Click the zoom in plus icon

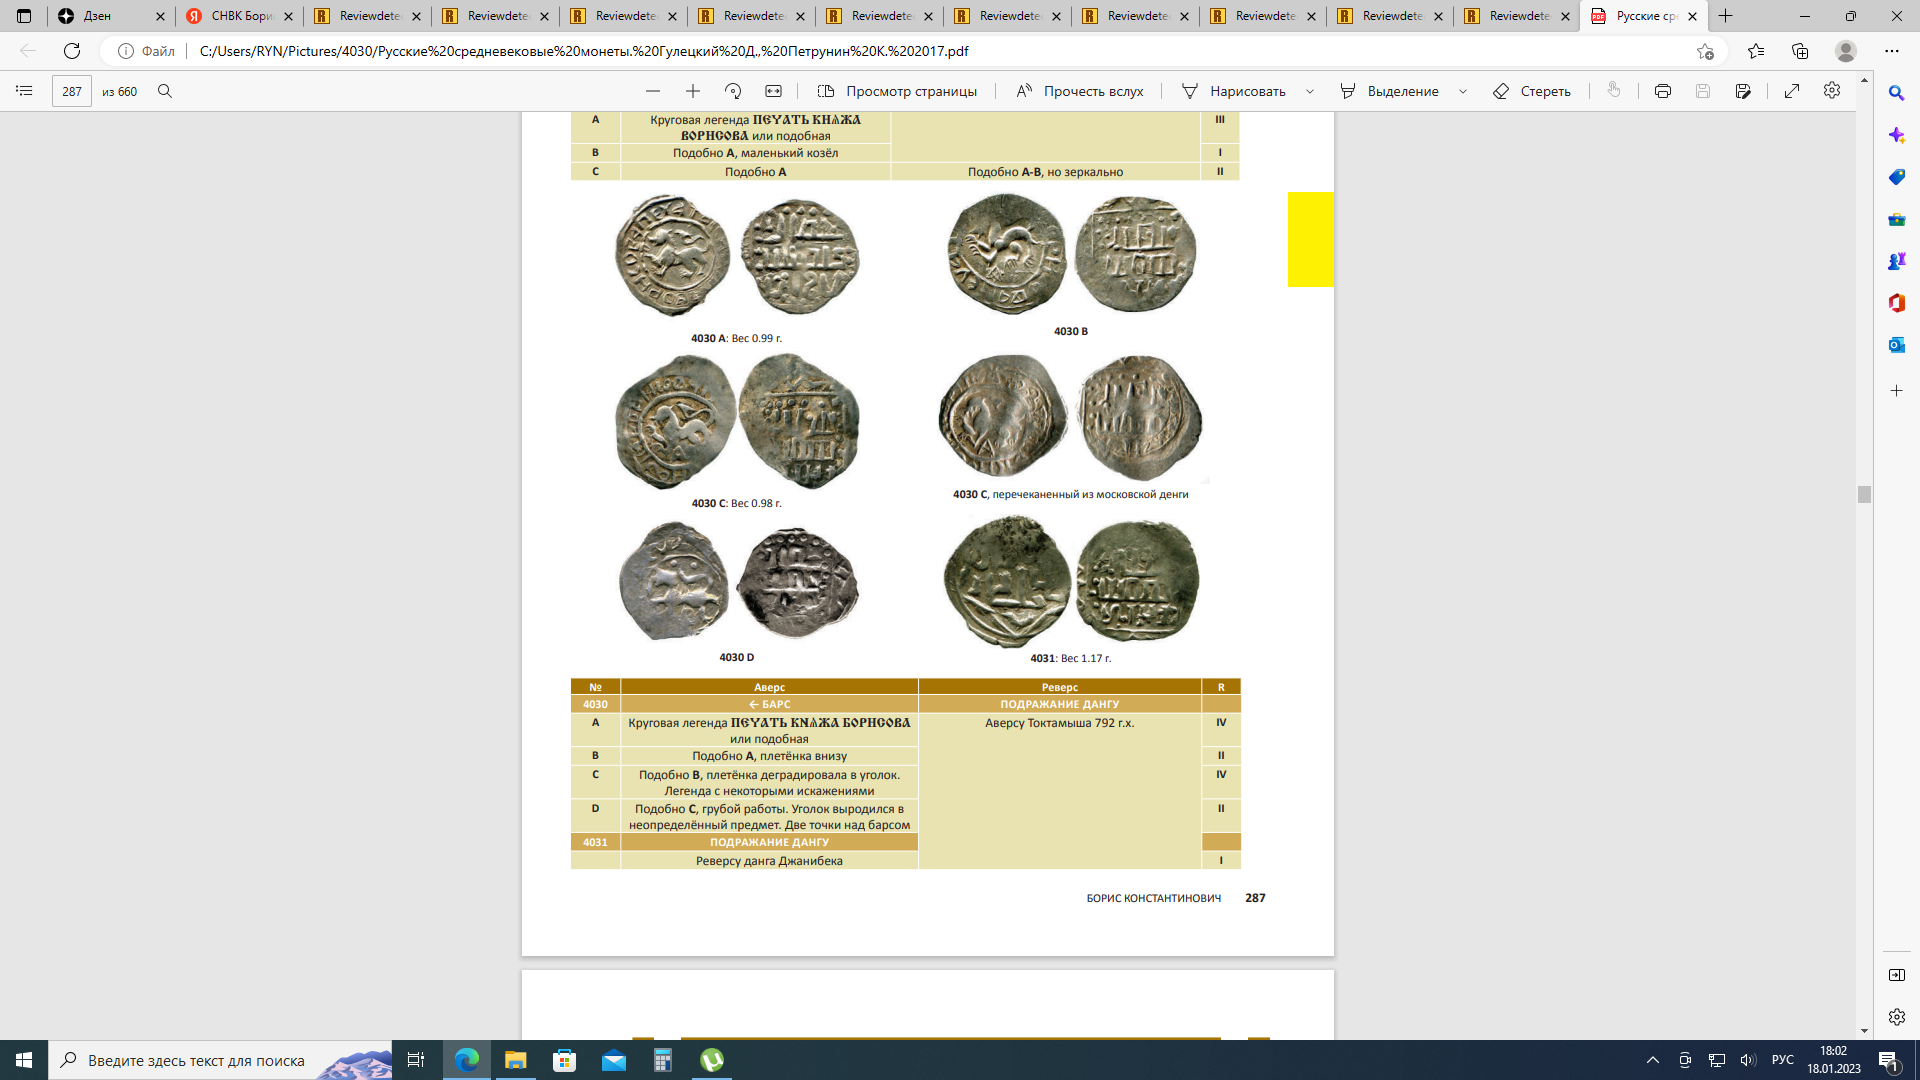click(692, 91)
